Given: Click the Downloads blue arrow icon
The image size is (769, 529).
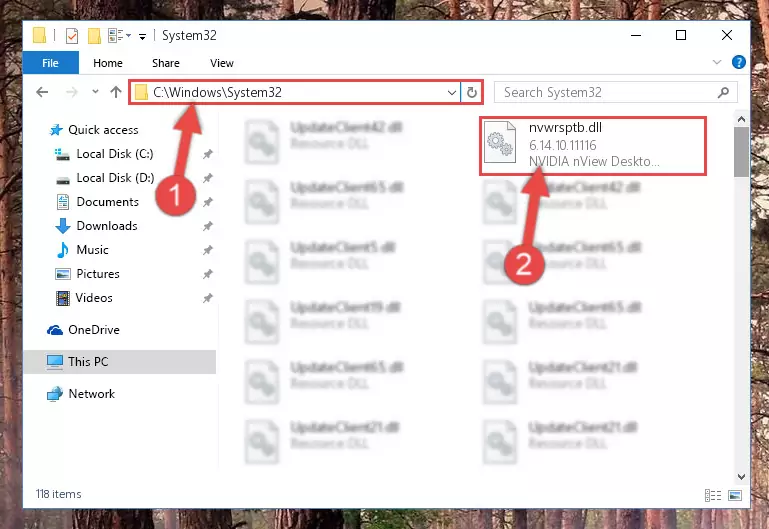Looking at the screenshot, I should point(62,226).
